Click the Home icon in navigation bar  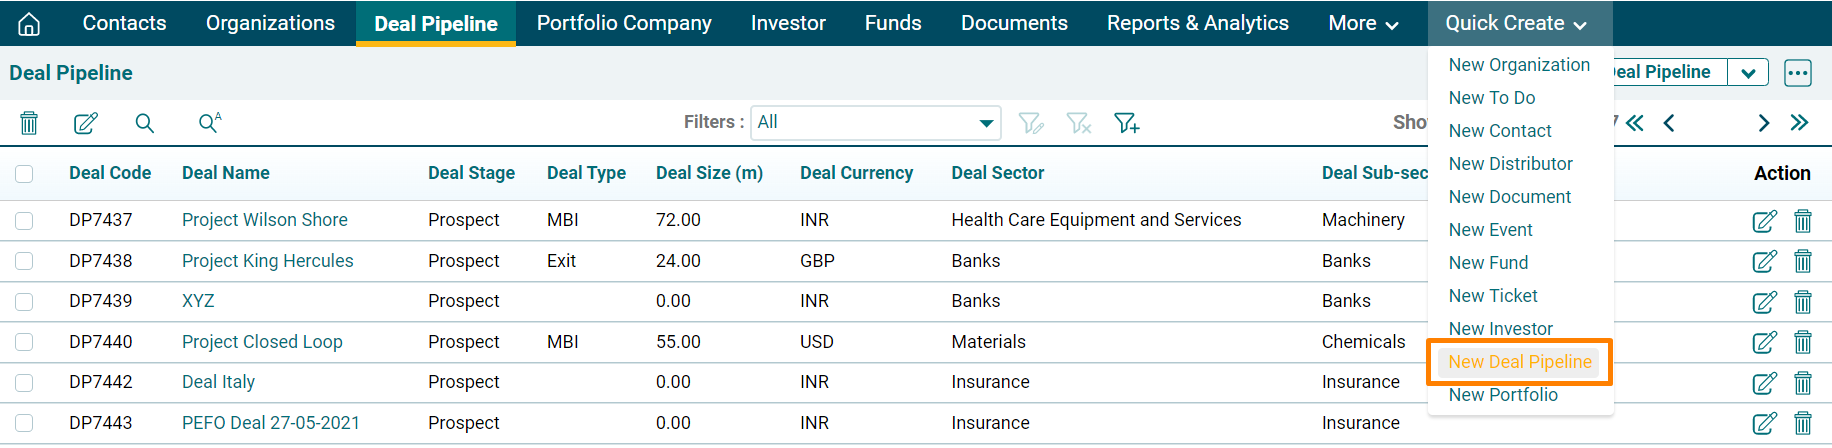click(x=29, y=23)
